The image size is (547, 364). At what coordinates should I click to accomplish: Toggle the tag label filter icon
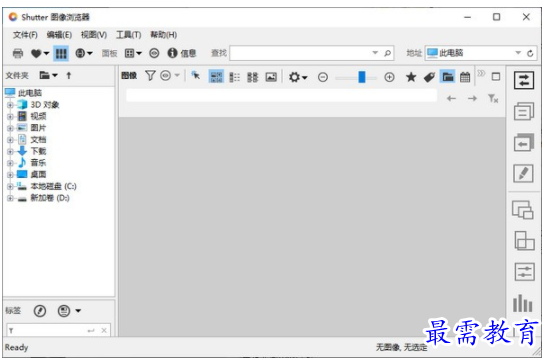click(429, 77)
